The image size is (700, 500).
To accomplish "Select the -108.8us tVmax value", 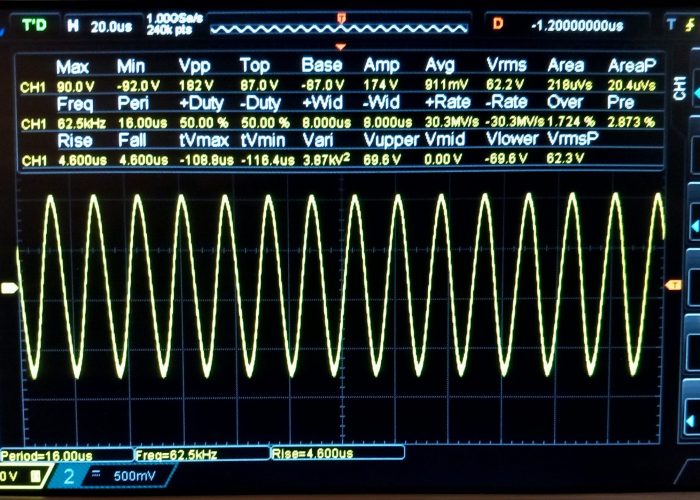I will coord(207,160).
